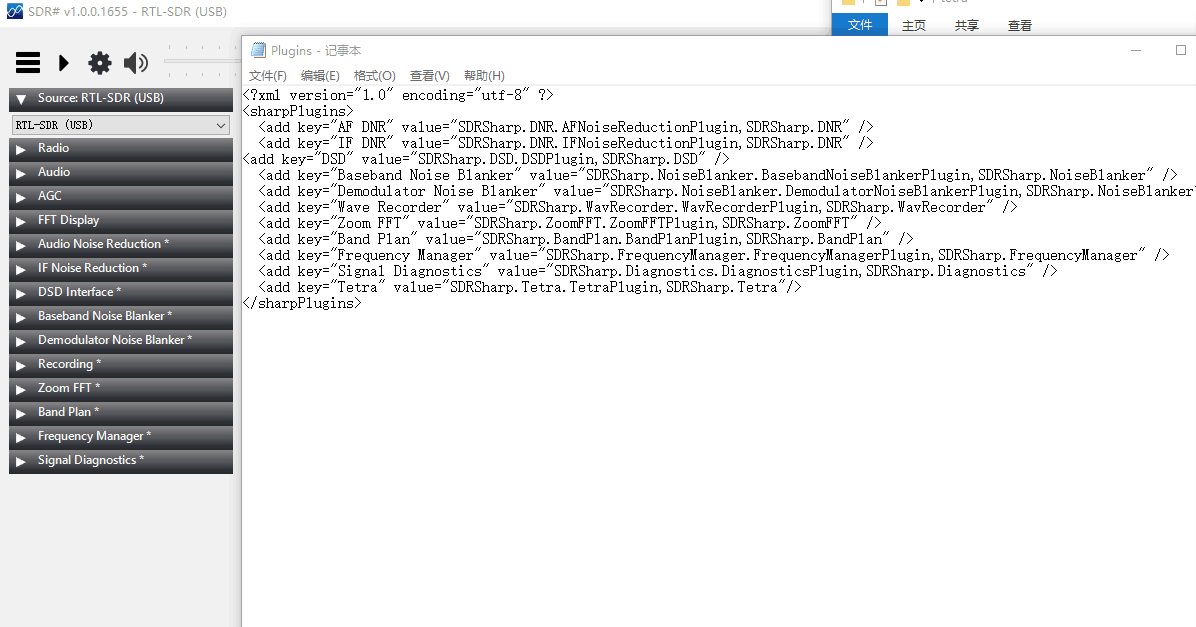Click the xml version declaration line

click(x=398, y=95)
